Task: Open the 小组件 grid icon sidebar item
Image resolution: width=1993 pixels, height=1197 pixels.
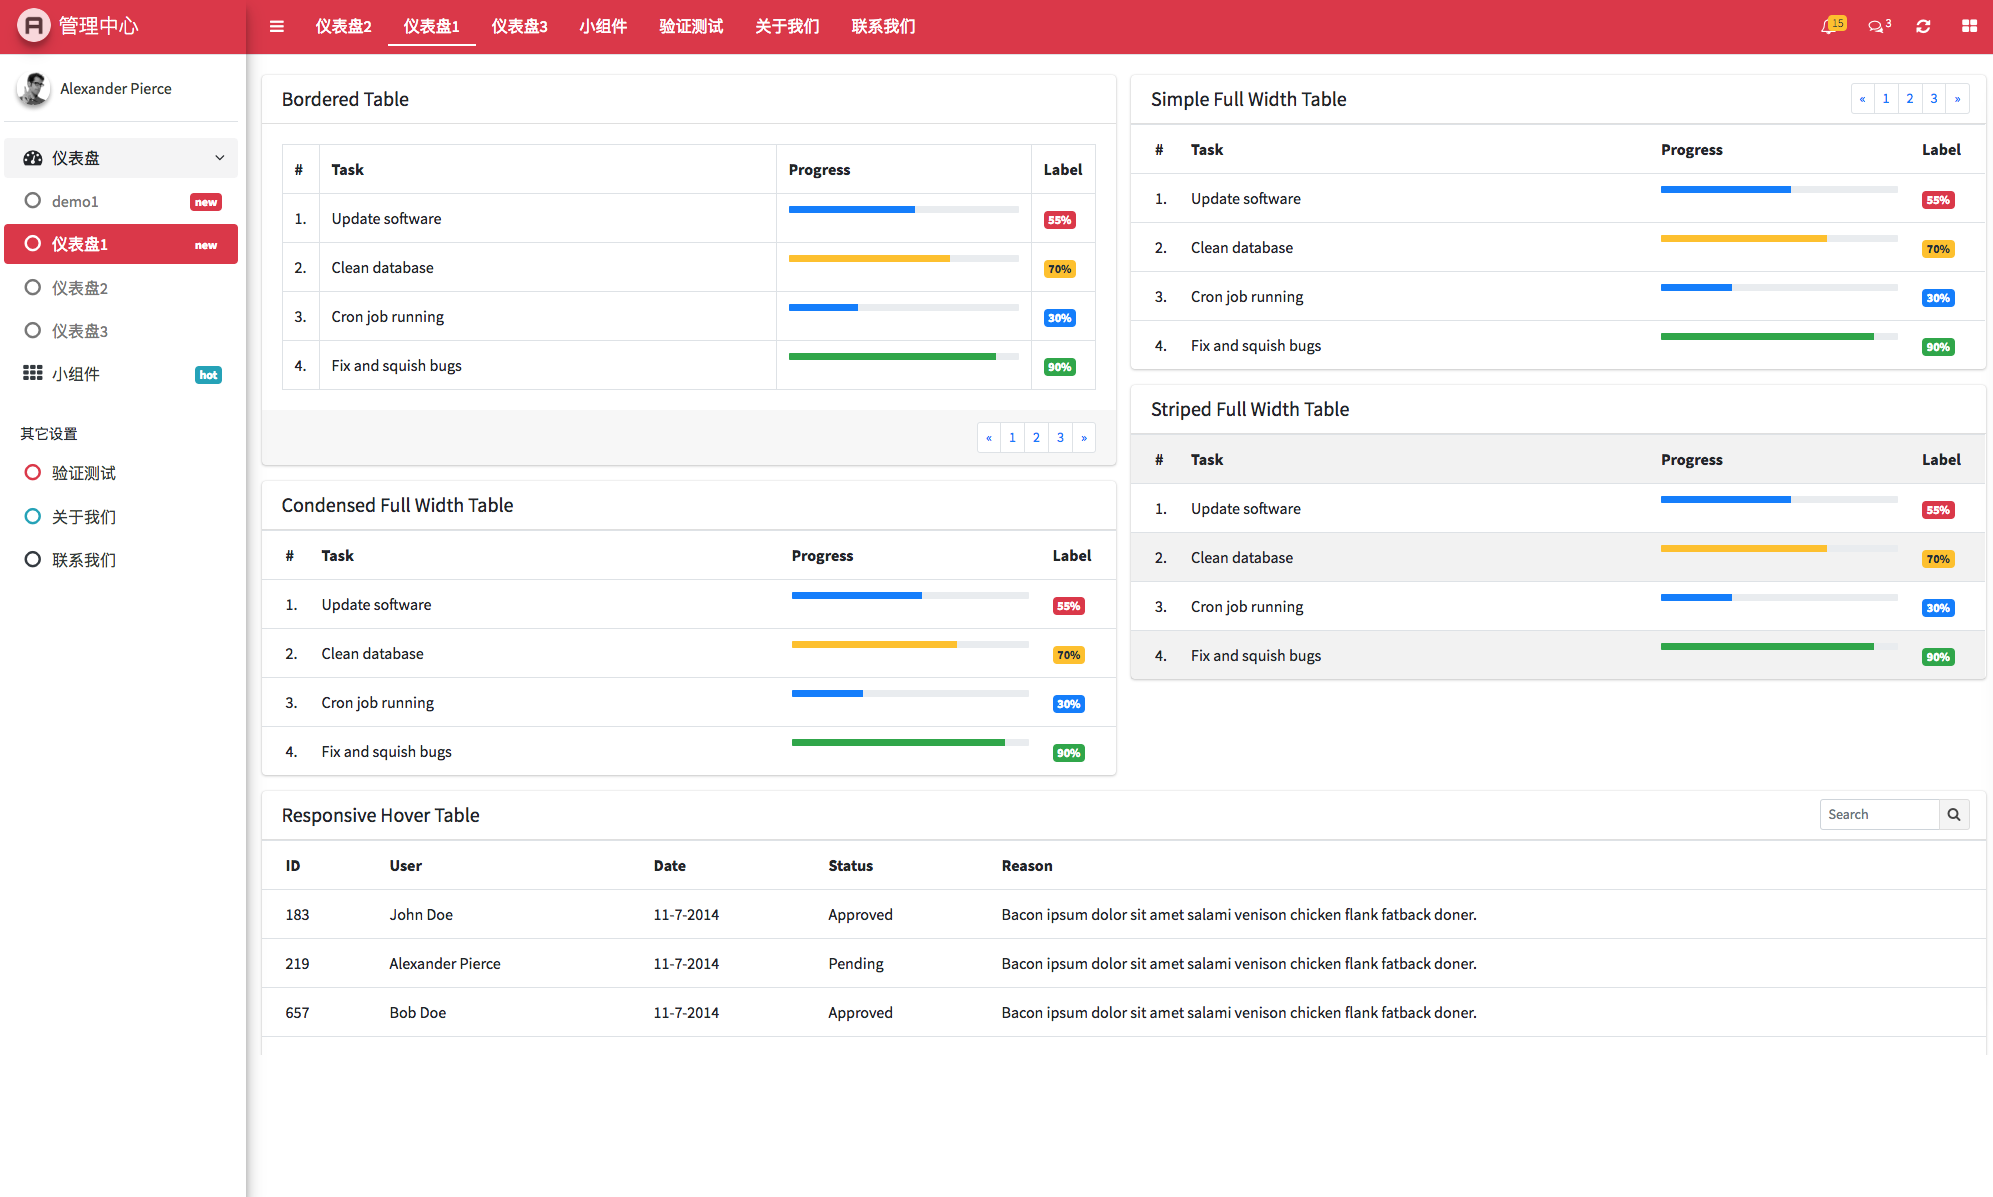Action: (x=76, y=374)
